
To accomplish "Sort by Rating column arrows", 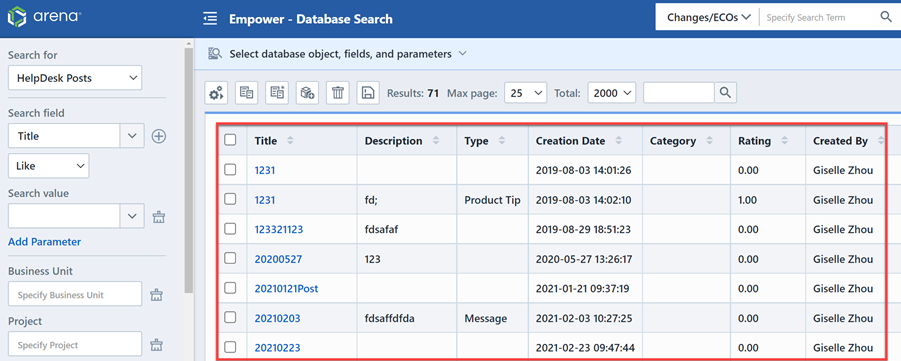I will [784, 141].
